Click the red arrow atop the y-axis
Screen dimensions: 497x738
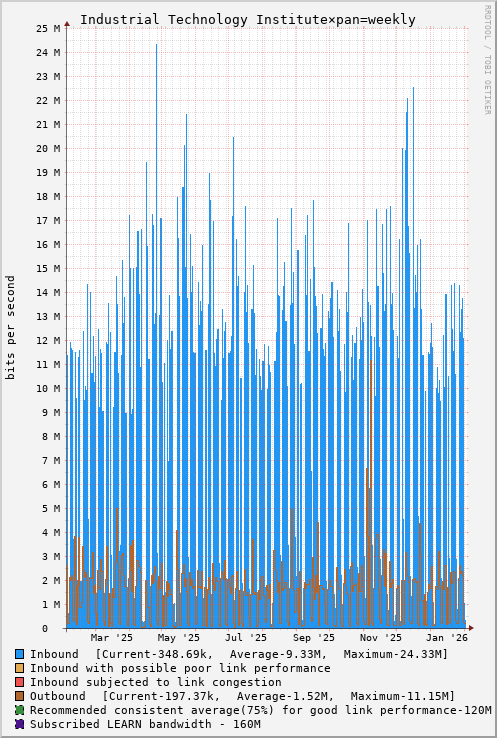[67, 24]
